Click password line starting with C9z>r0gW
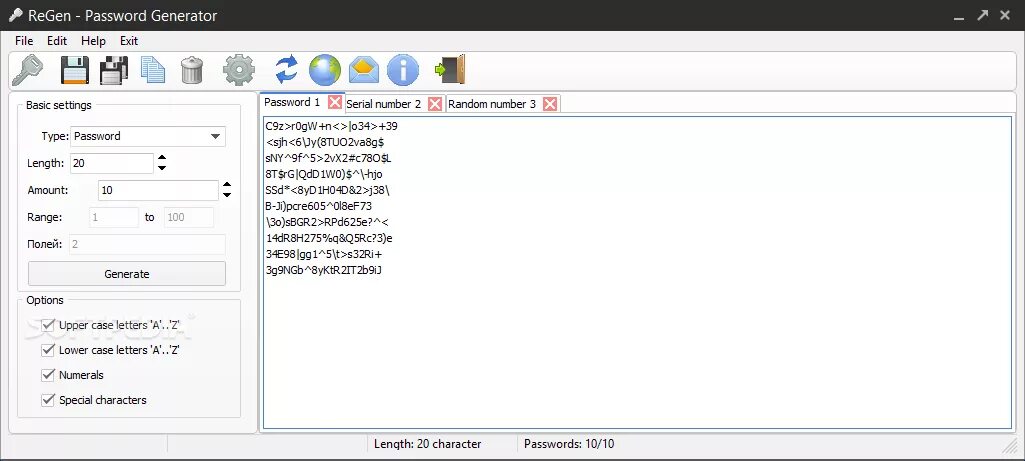 click(331, 126)
